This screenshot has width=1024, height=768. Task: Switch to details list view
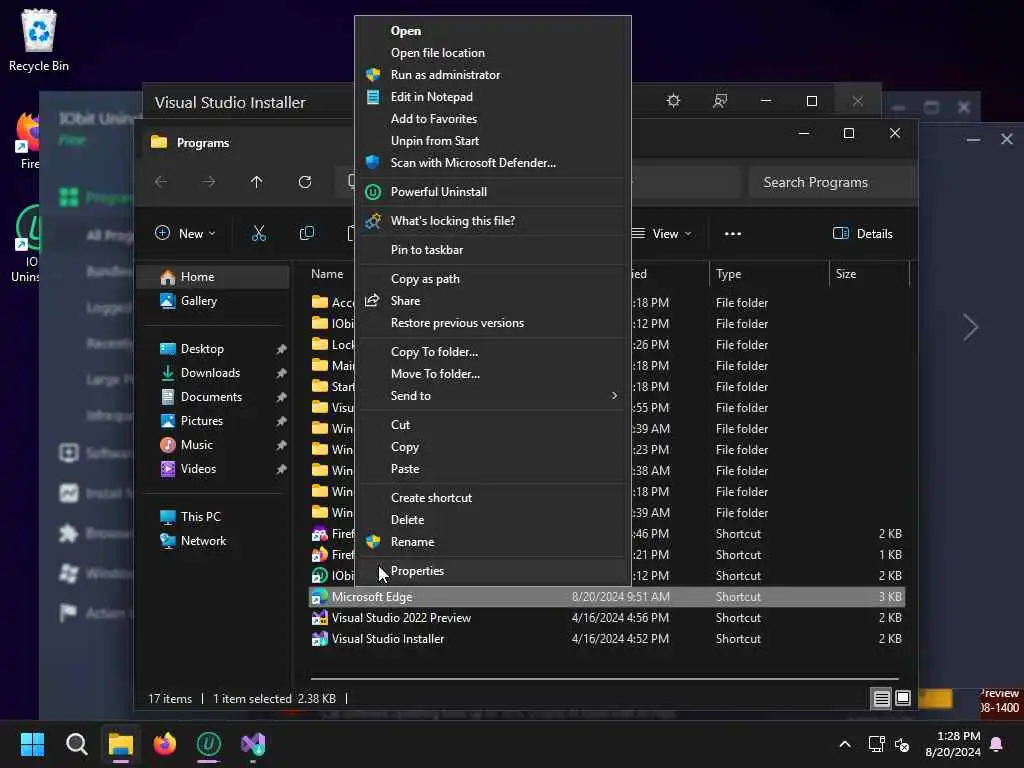click(881, 699)
